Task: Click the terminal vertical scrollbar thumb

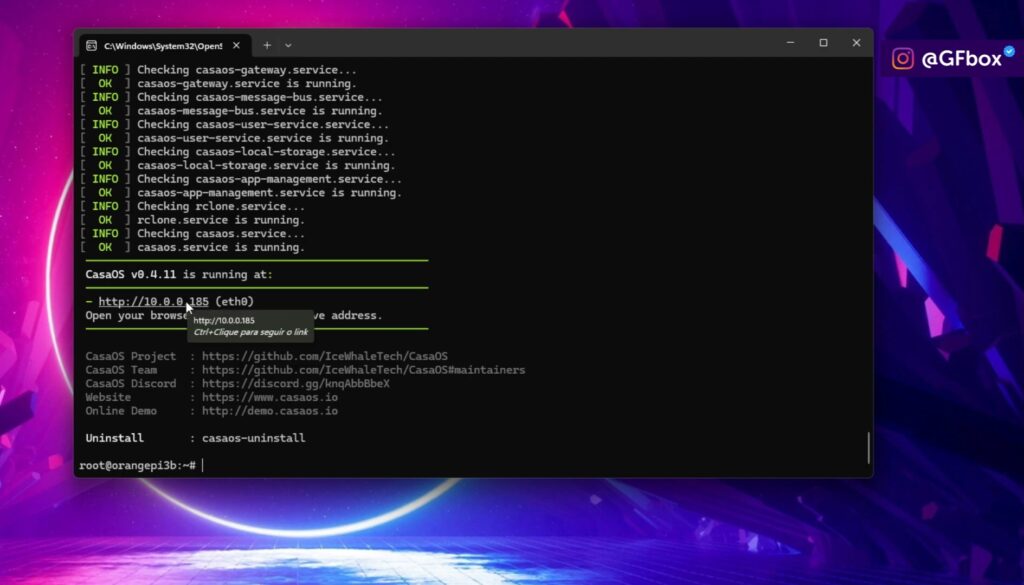Action: click(869, 448)
